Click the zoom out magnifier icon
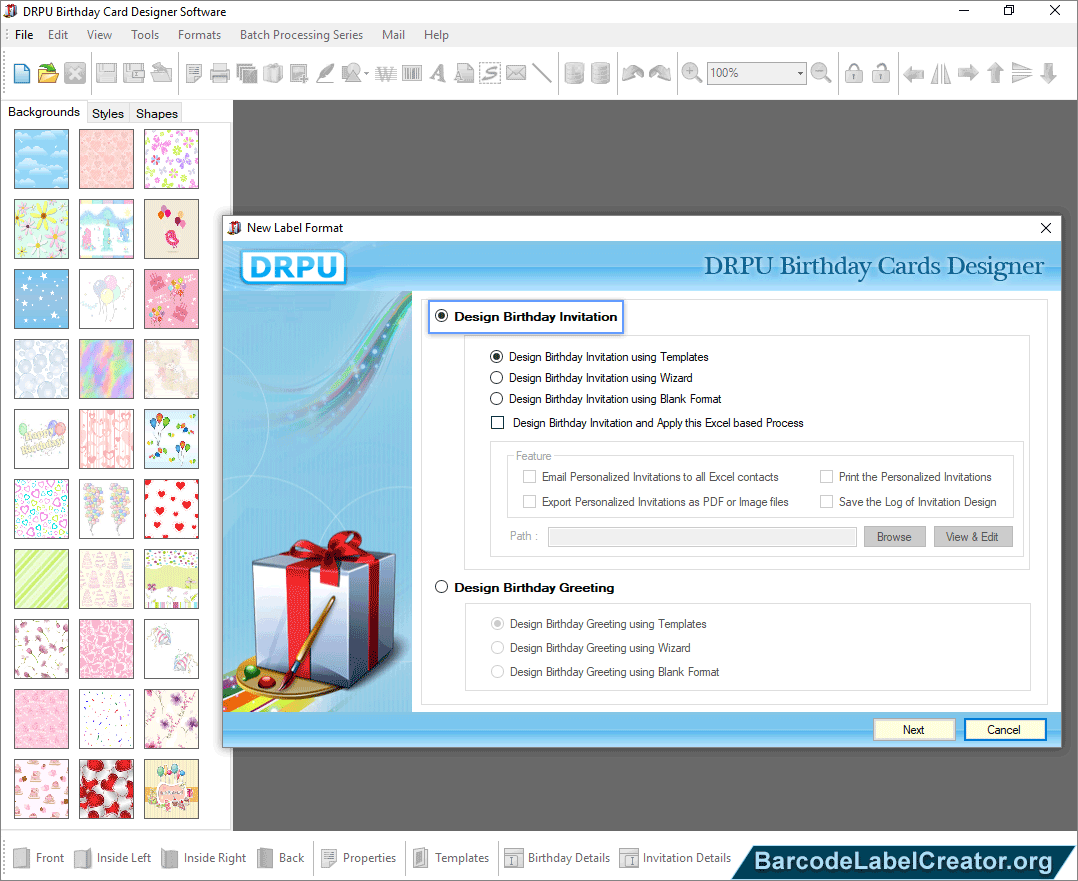 821,73
